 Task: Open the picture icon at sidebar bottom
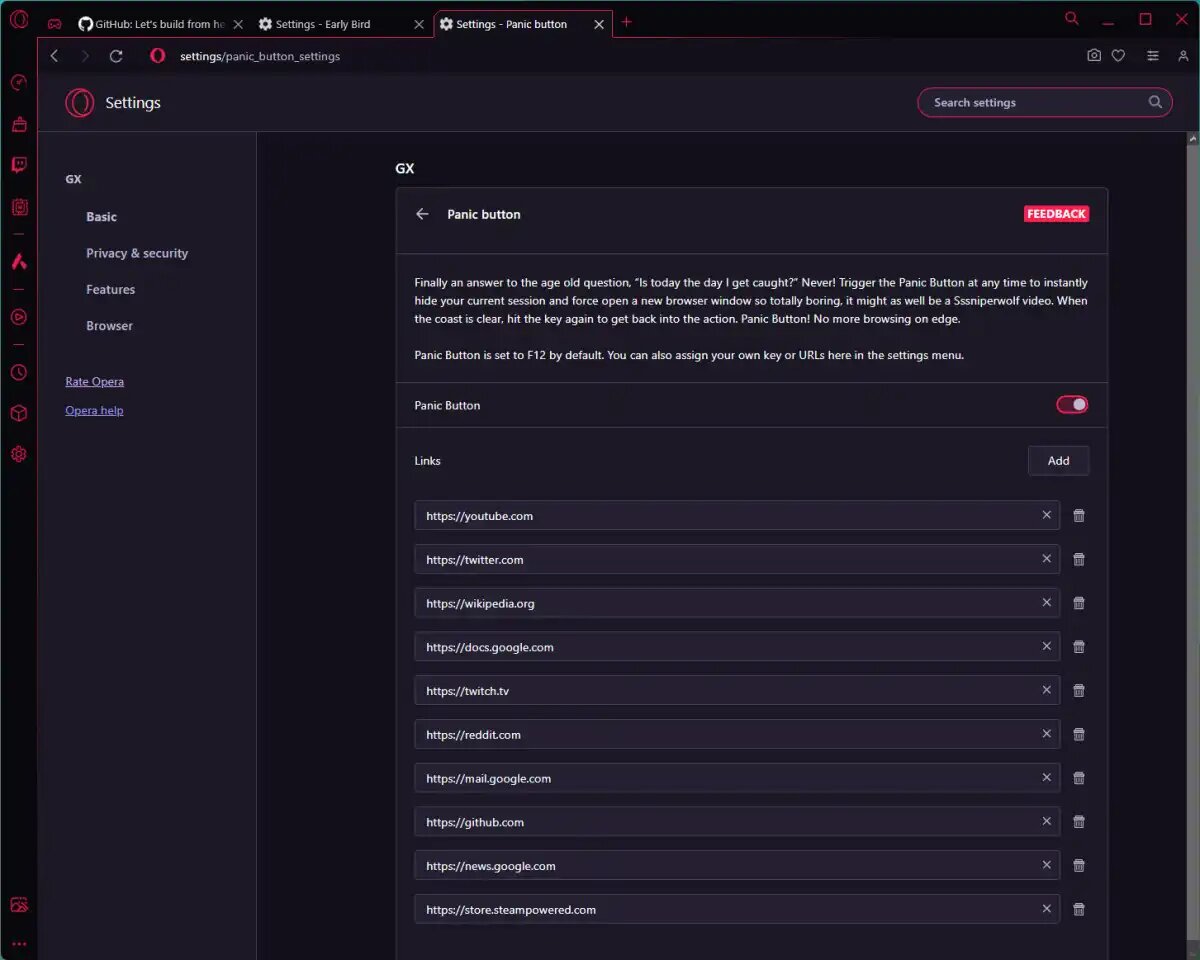[x=19, y=904]
